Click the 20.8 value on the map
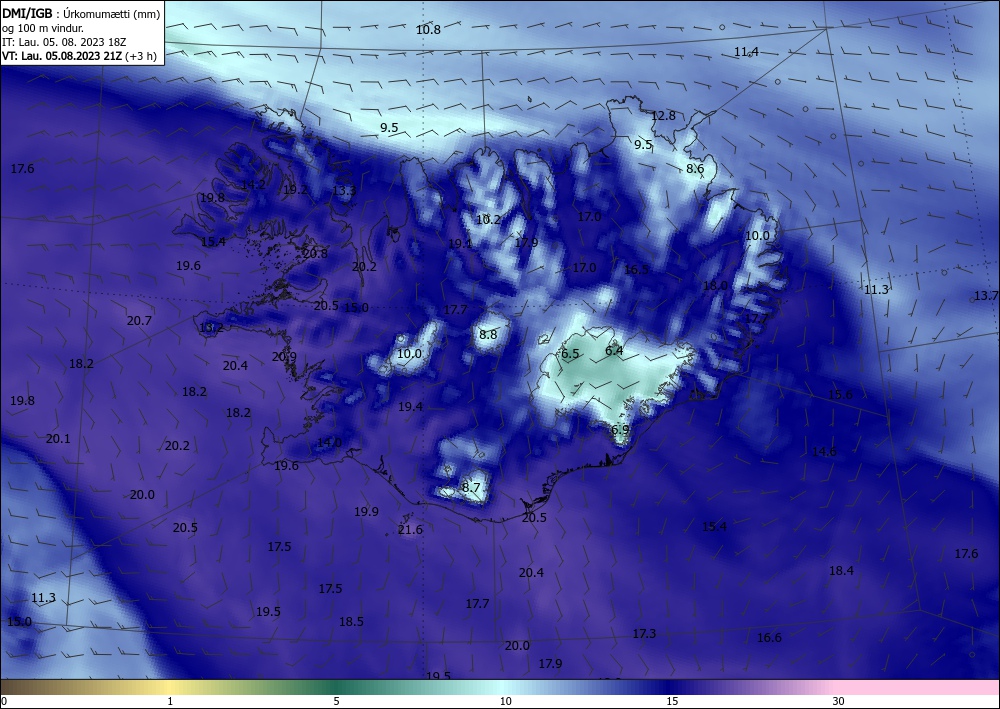The width and height of the screenshot is (1000, 709). (315, 253)
